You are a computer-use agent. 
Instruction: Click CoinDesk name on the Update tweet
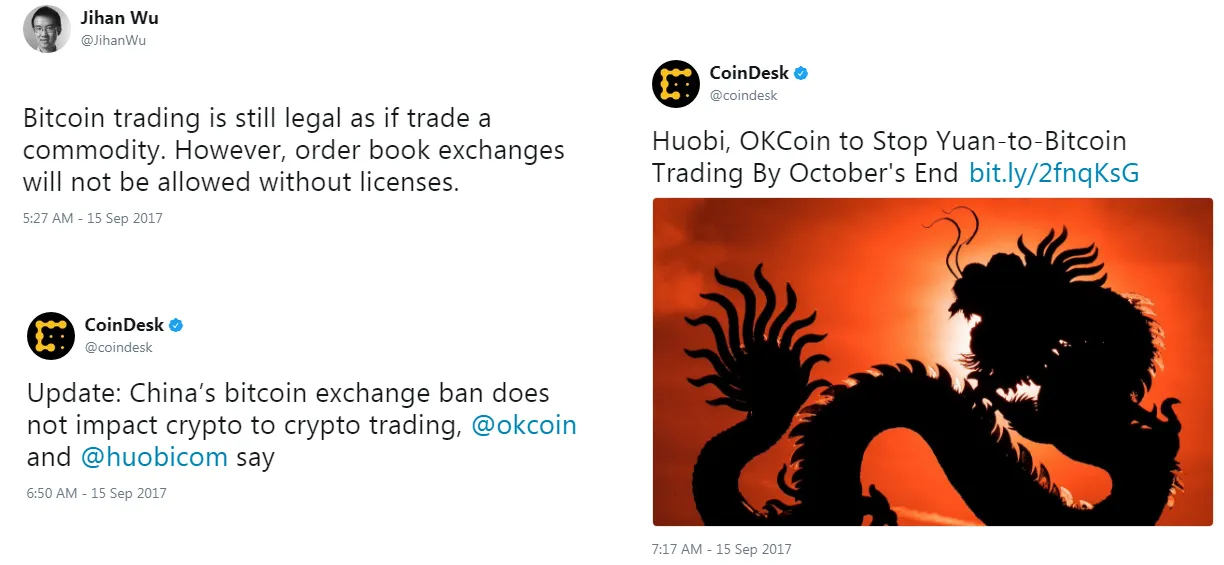point(124,325)
